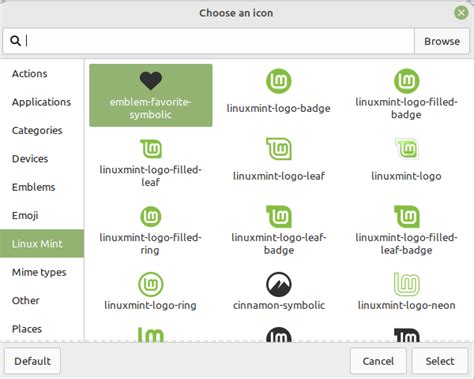Focus the icon search field

pyautogui.click(x=209, y=41)
